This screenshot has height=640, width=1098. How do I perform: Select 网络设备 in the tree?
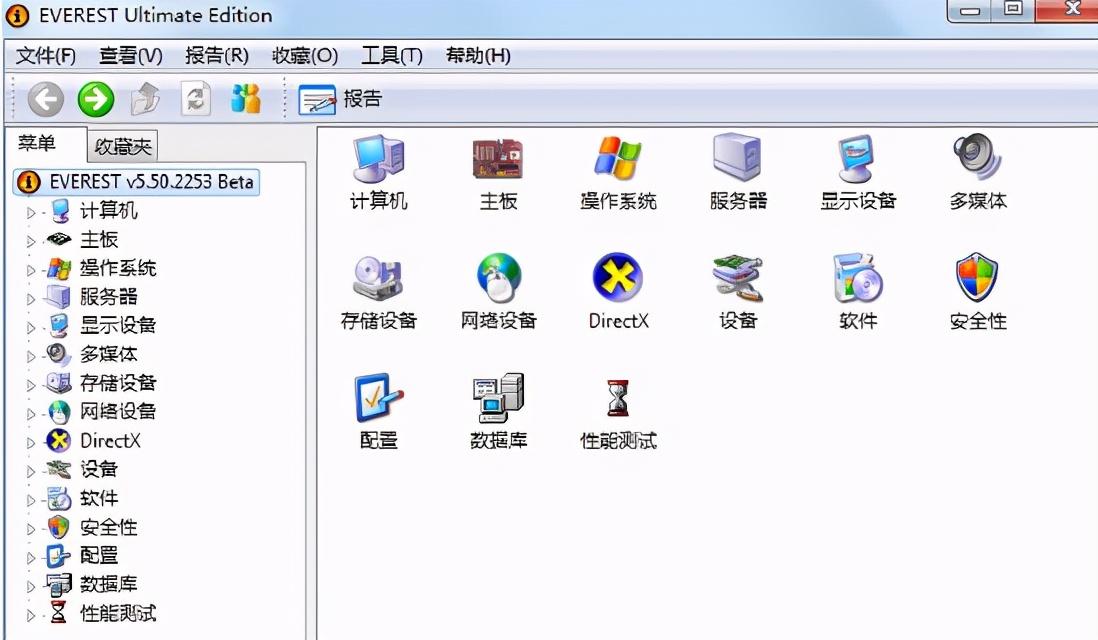click(x=118, y=412)
